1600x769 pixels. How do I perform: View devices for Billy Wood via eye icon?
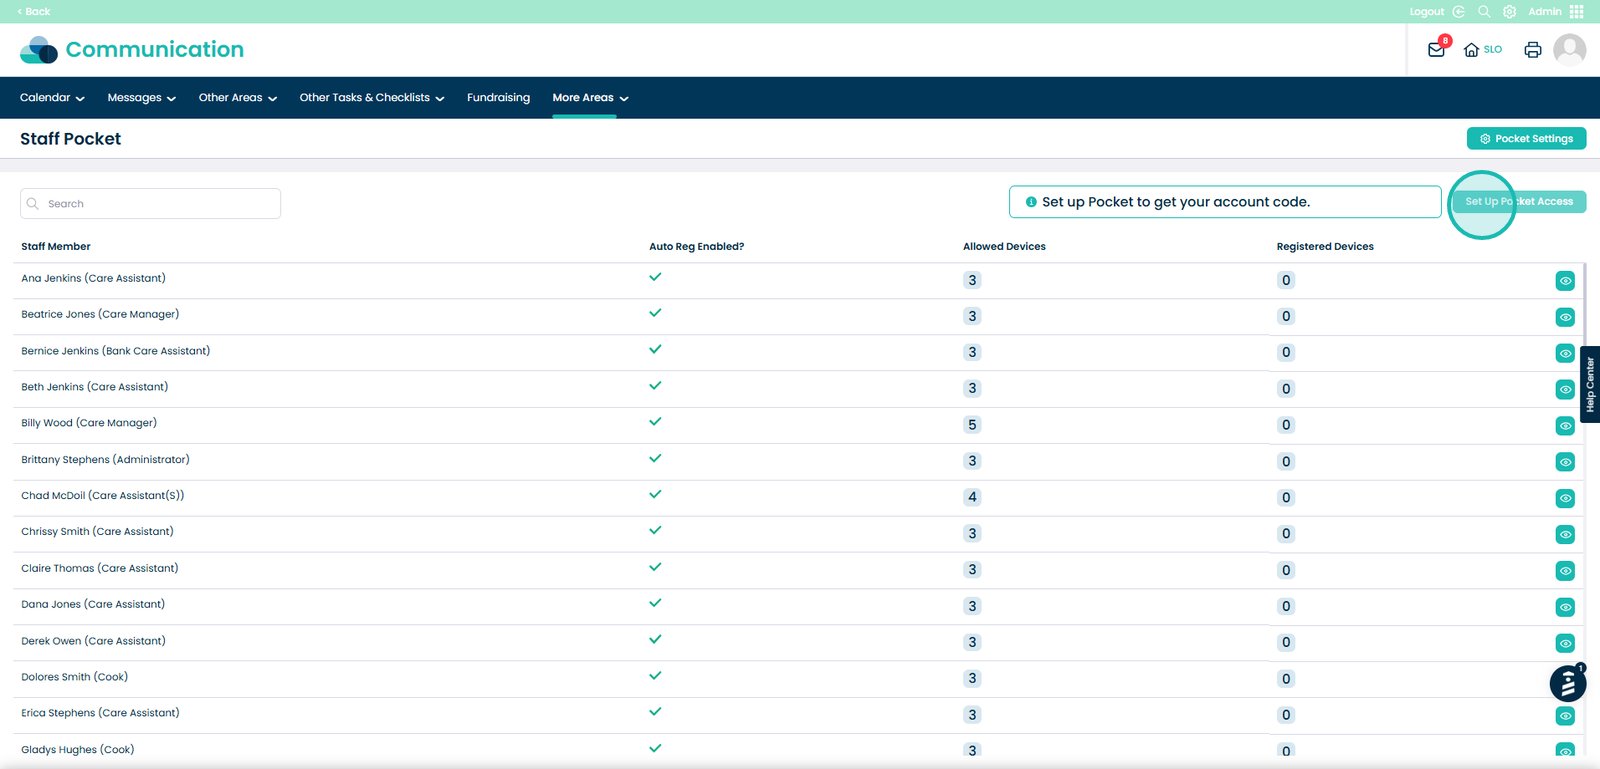tap(1565, 426)
